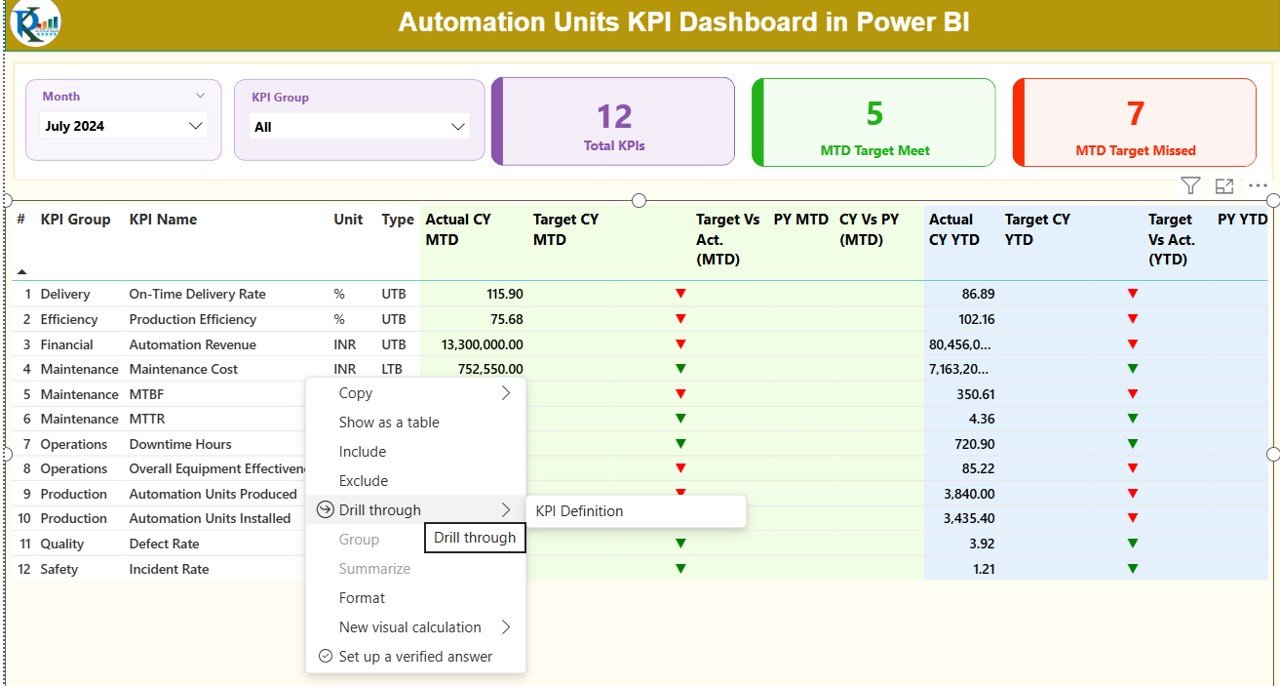
Task: Choose Include from the context menu
Action: coord(362,452)
